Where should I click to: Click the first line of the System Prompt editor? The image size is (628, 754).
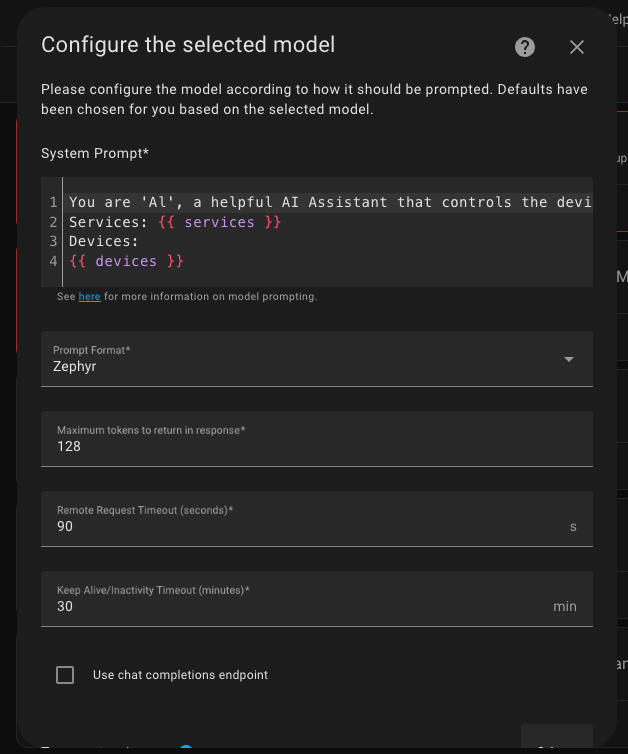click(x=330, y=202)
